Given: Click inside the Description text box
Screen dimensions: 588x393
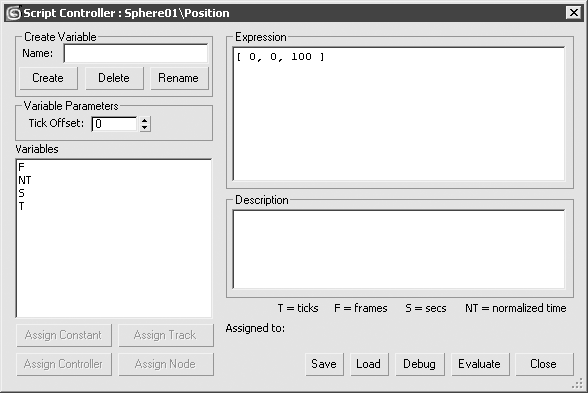Looking at the screenshot, I should coord(399,249).
